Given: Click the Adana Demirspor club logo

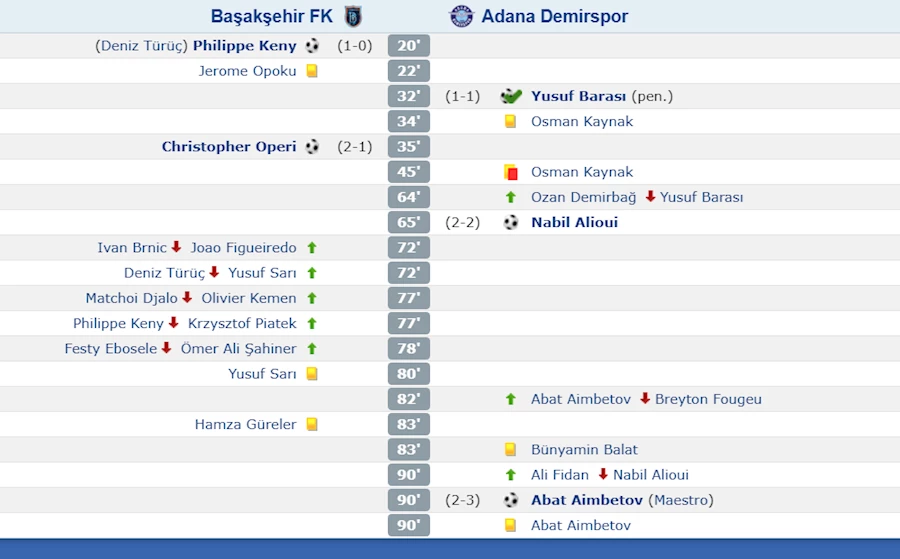Looking at the screenshot, I should point(461,16).
